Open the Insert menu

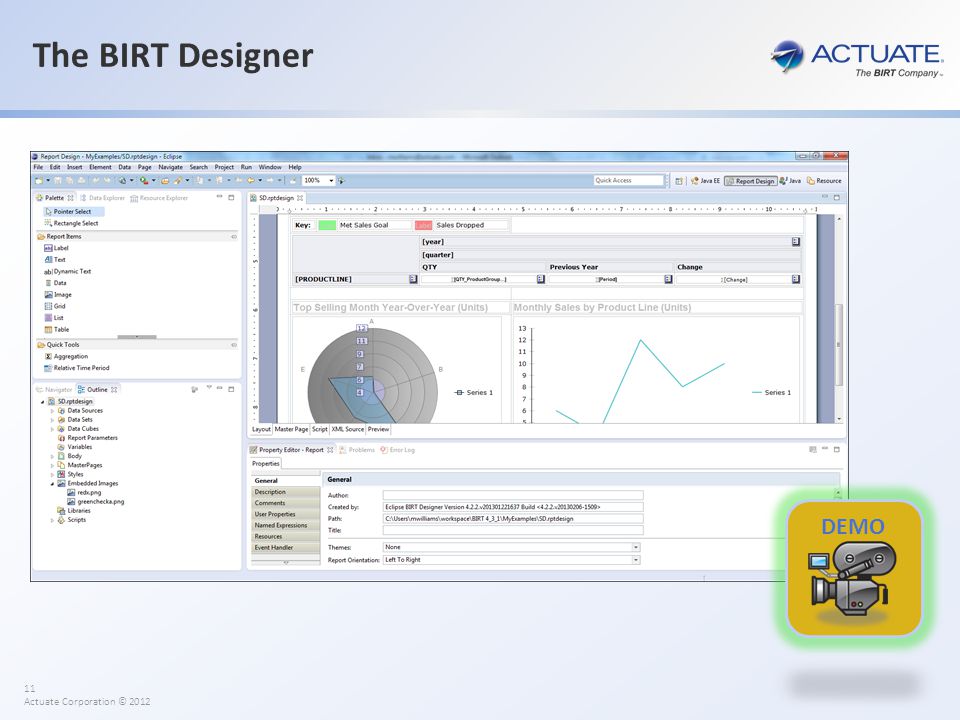click(x=75, y=167)
